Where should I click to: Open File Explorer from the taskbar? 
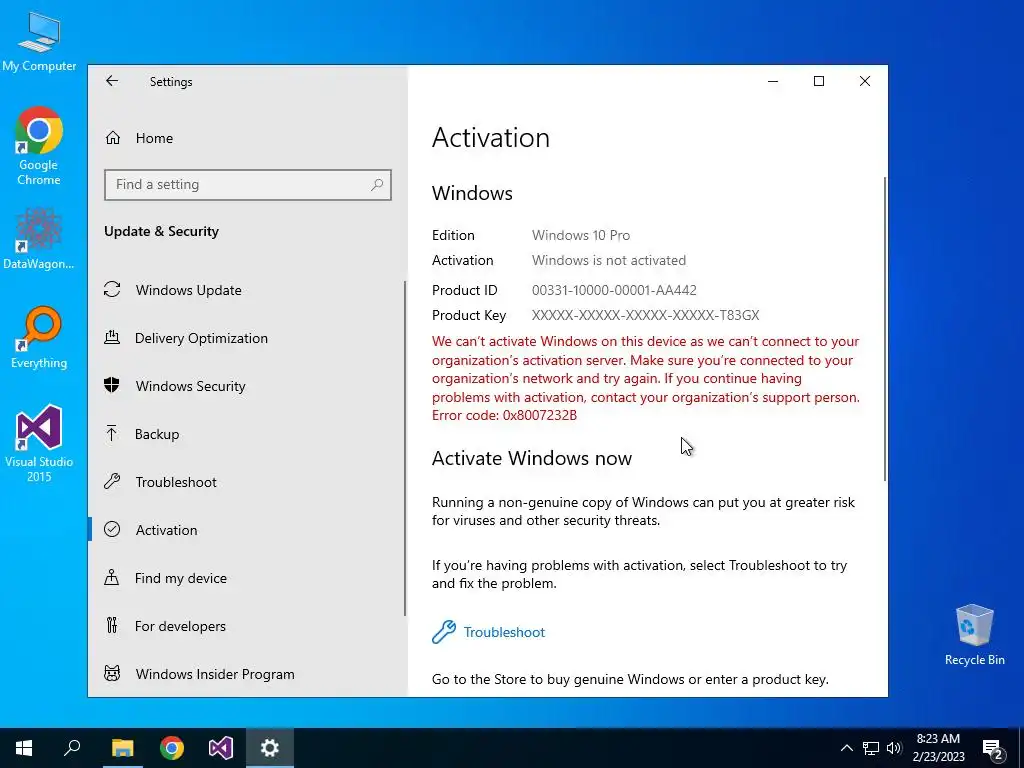[122, 748]
